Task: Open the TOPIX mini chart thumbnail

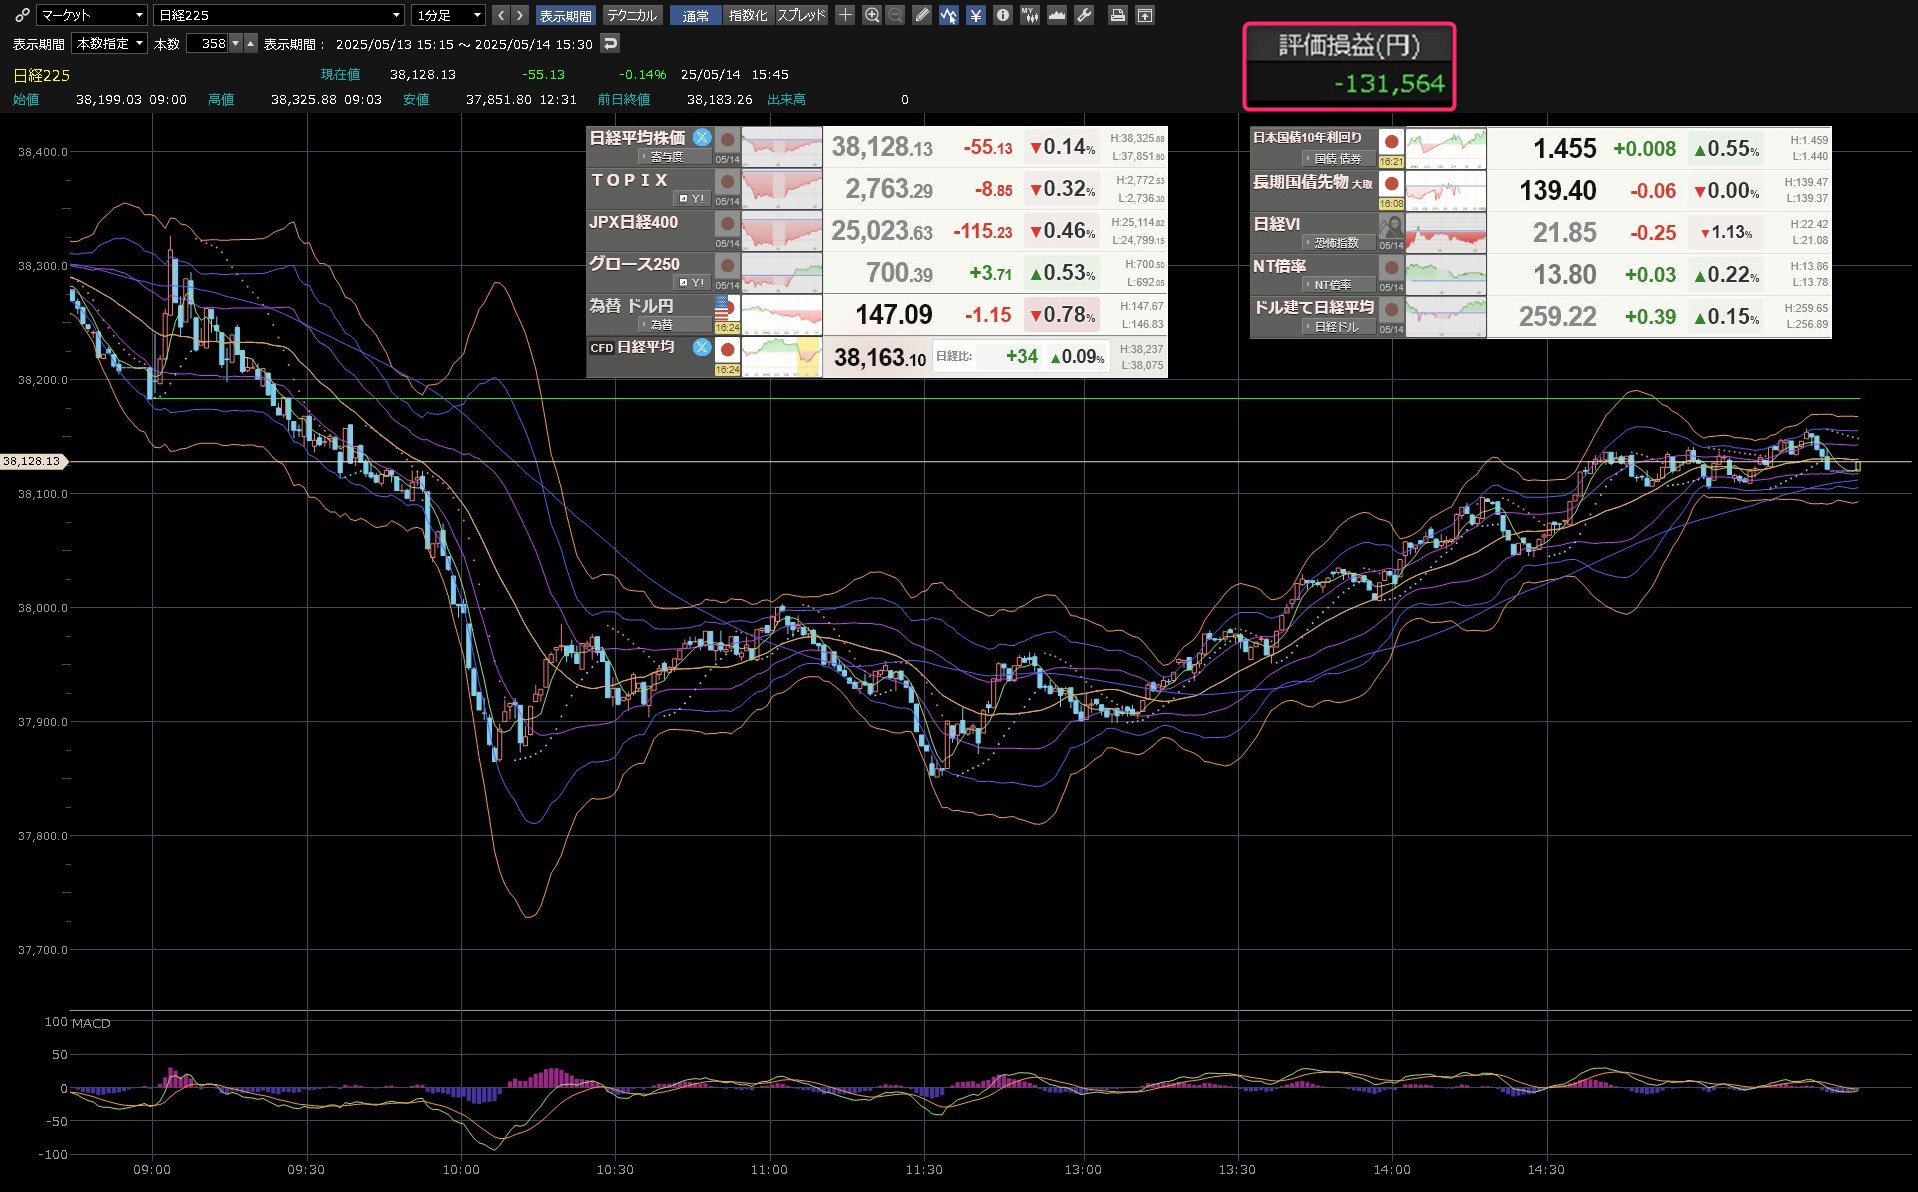Action: click(x=782, y=189)
